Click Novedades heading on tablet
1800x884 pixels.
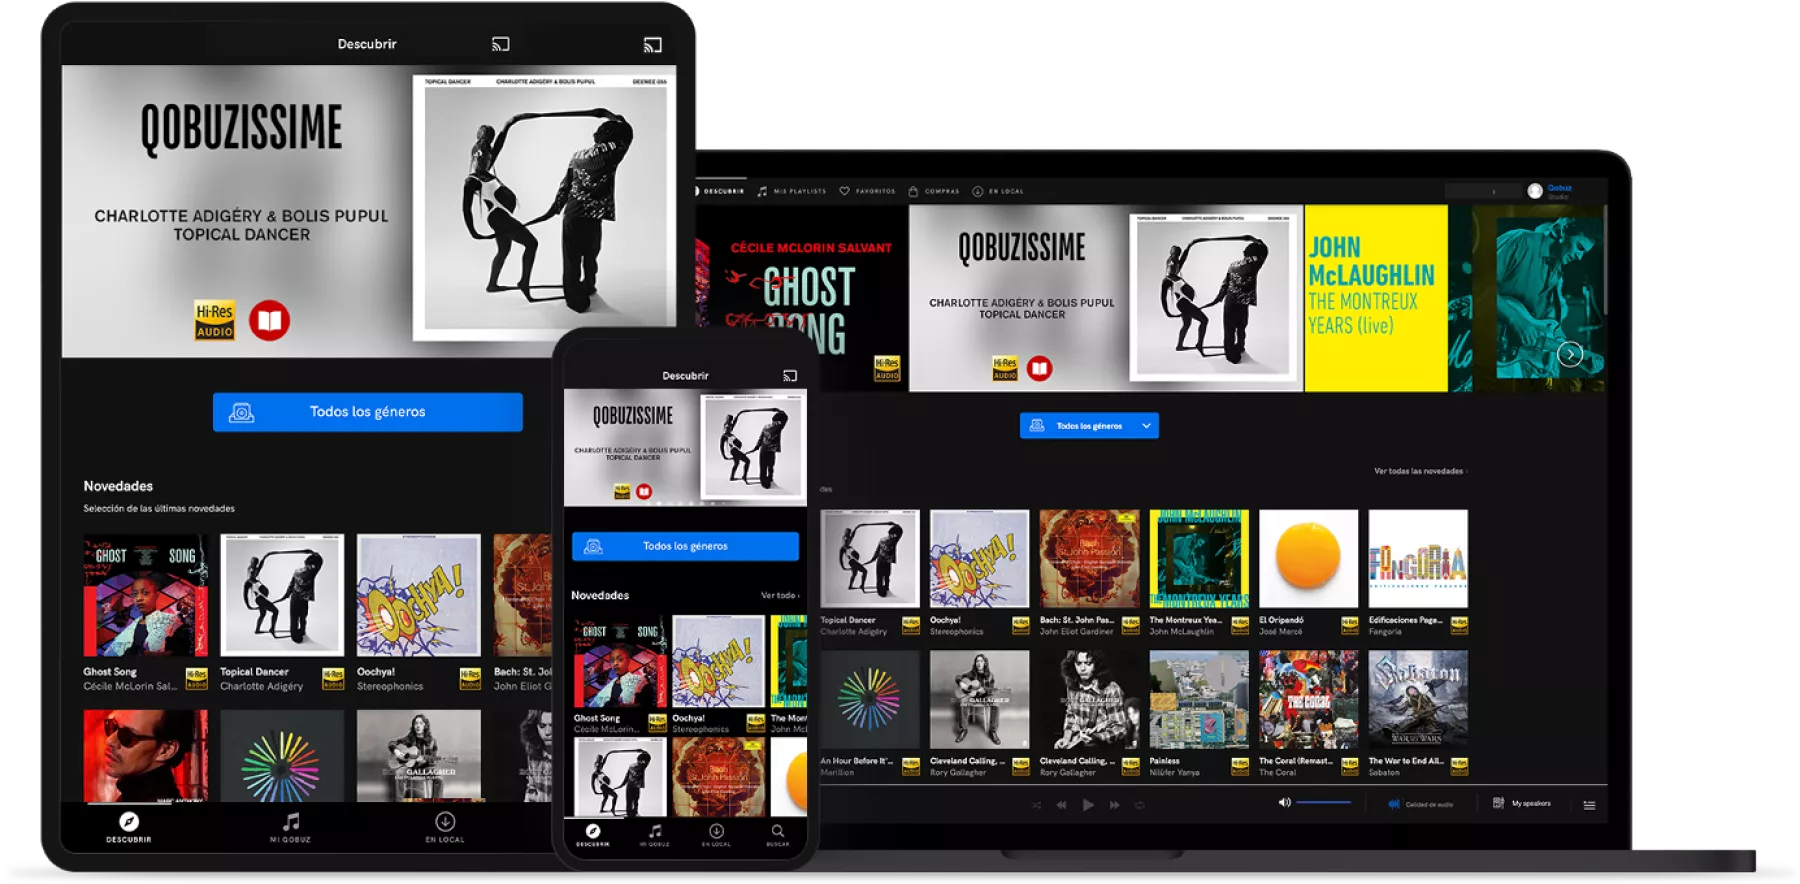coord(118,486)
